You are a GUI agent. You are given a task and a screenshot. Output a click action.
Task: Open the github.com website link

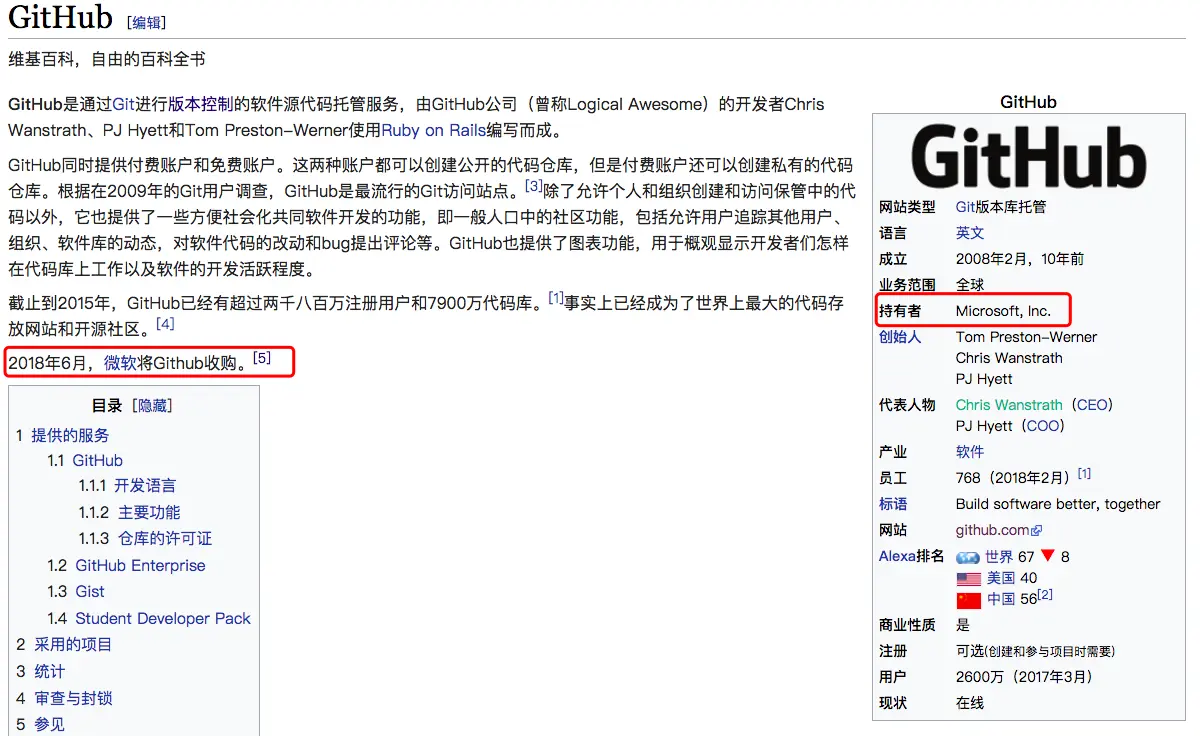[992, 530]
